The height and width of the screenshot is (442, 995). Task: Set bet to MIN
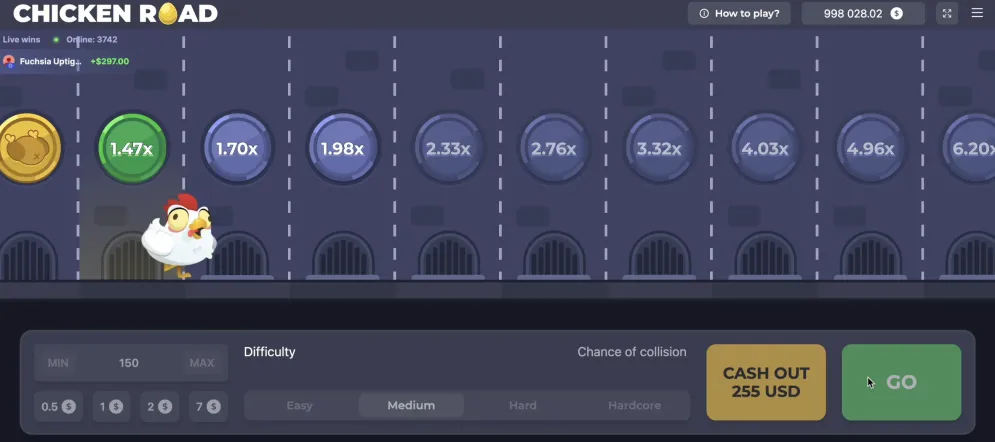tap(58, 363)
